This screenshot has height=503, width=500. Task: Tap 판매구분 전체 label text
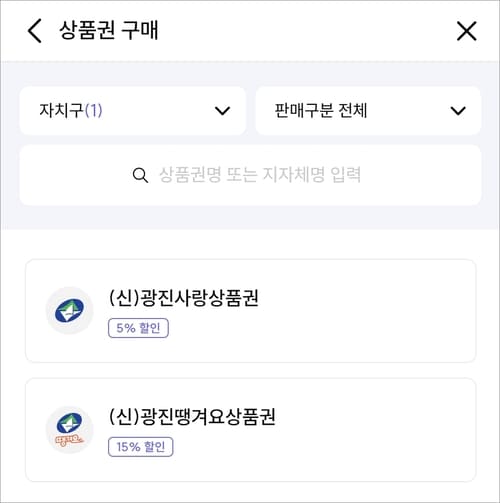point(321,111)
